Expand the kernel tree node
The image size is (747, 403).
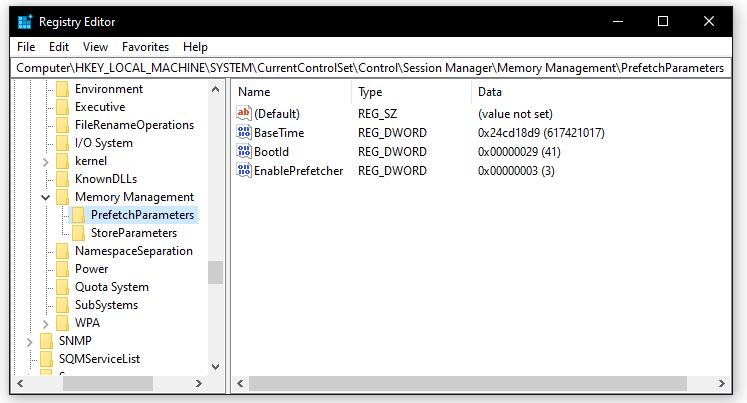point(46,161)
